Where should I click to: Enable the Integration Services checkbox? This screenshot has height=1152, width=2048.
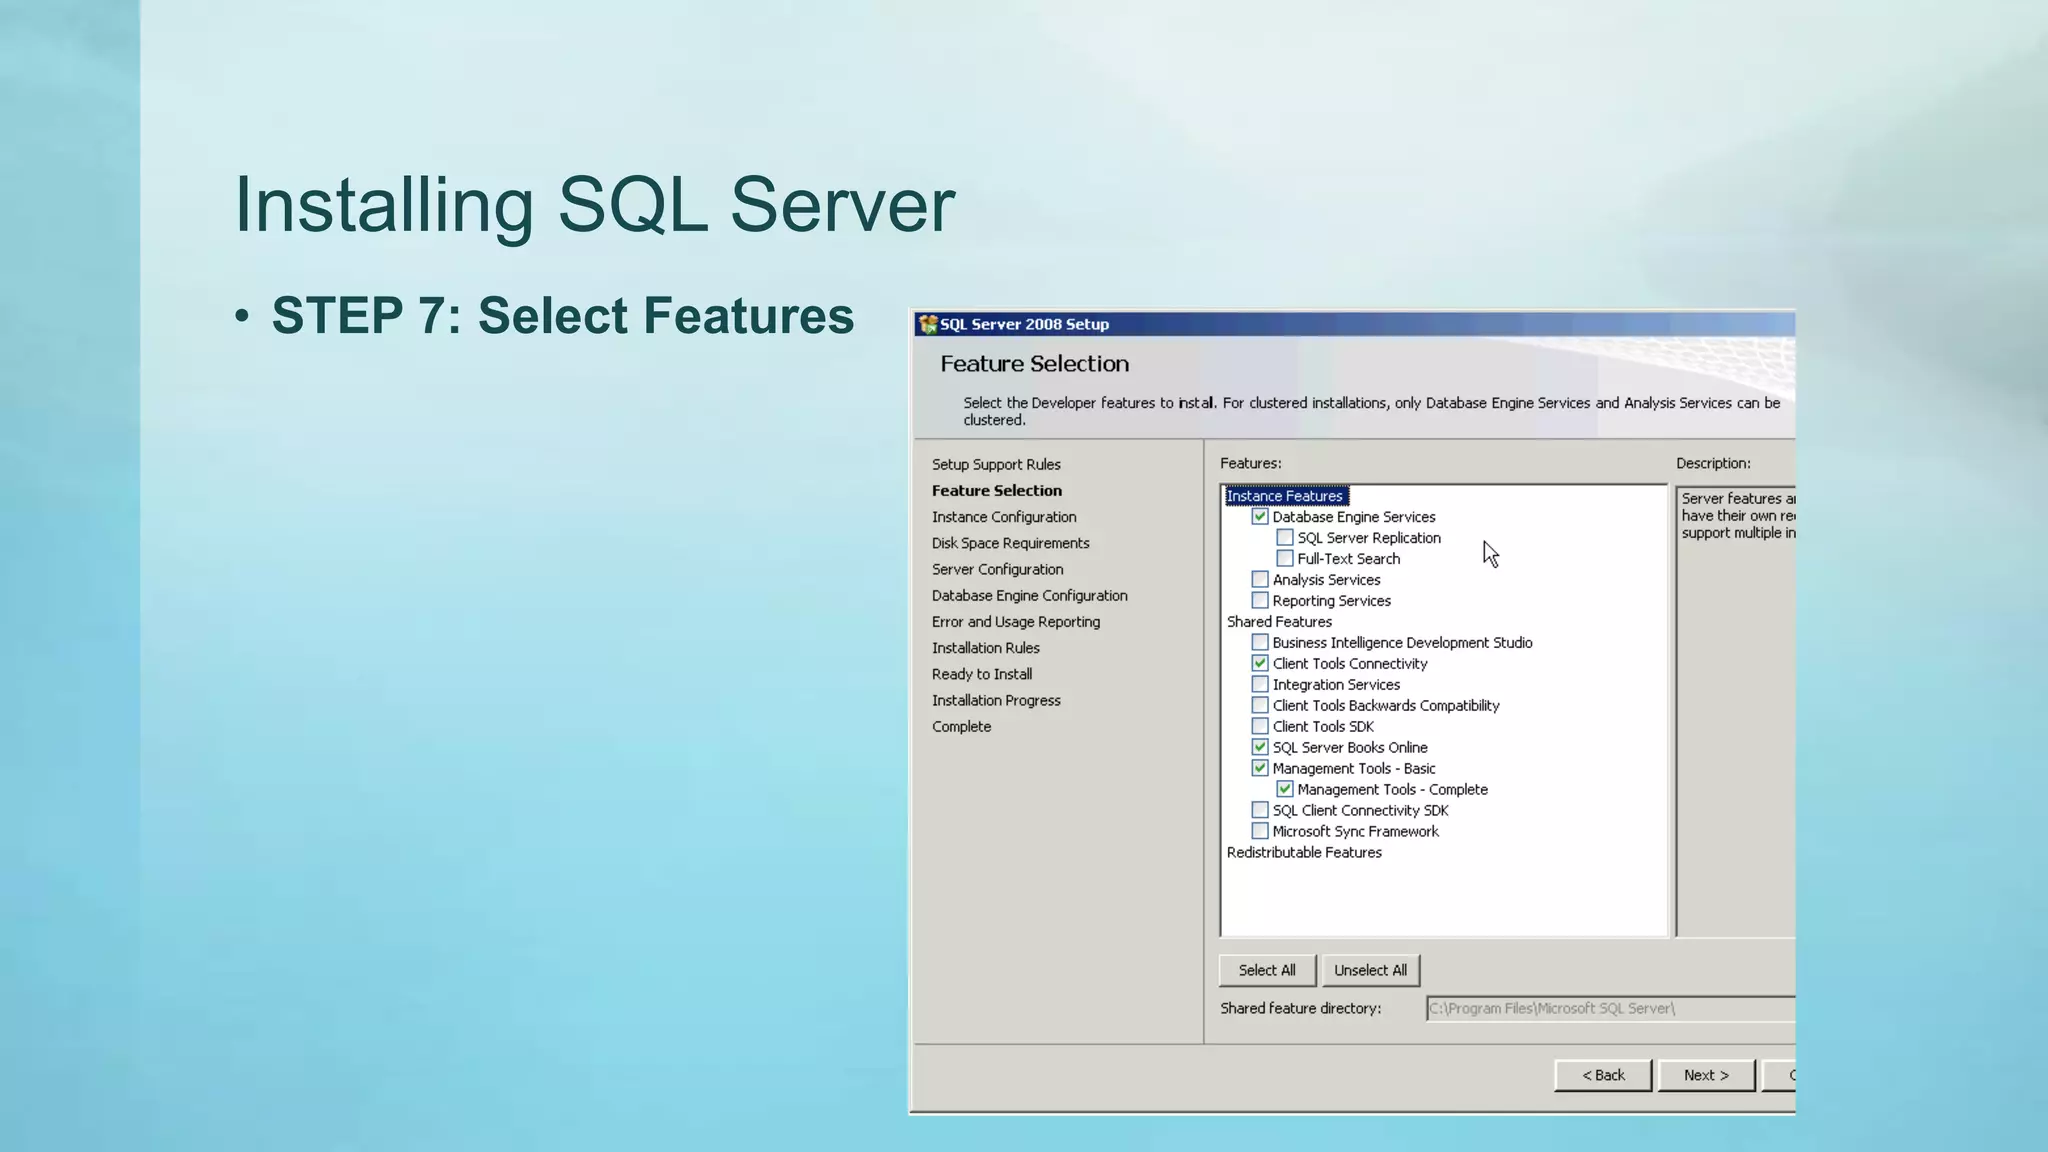pyautogui.click(x=1260, y=685)
